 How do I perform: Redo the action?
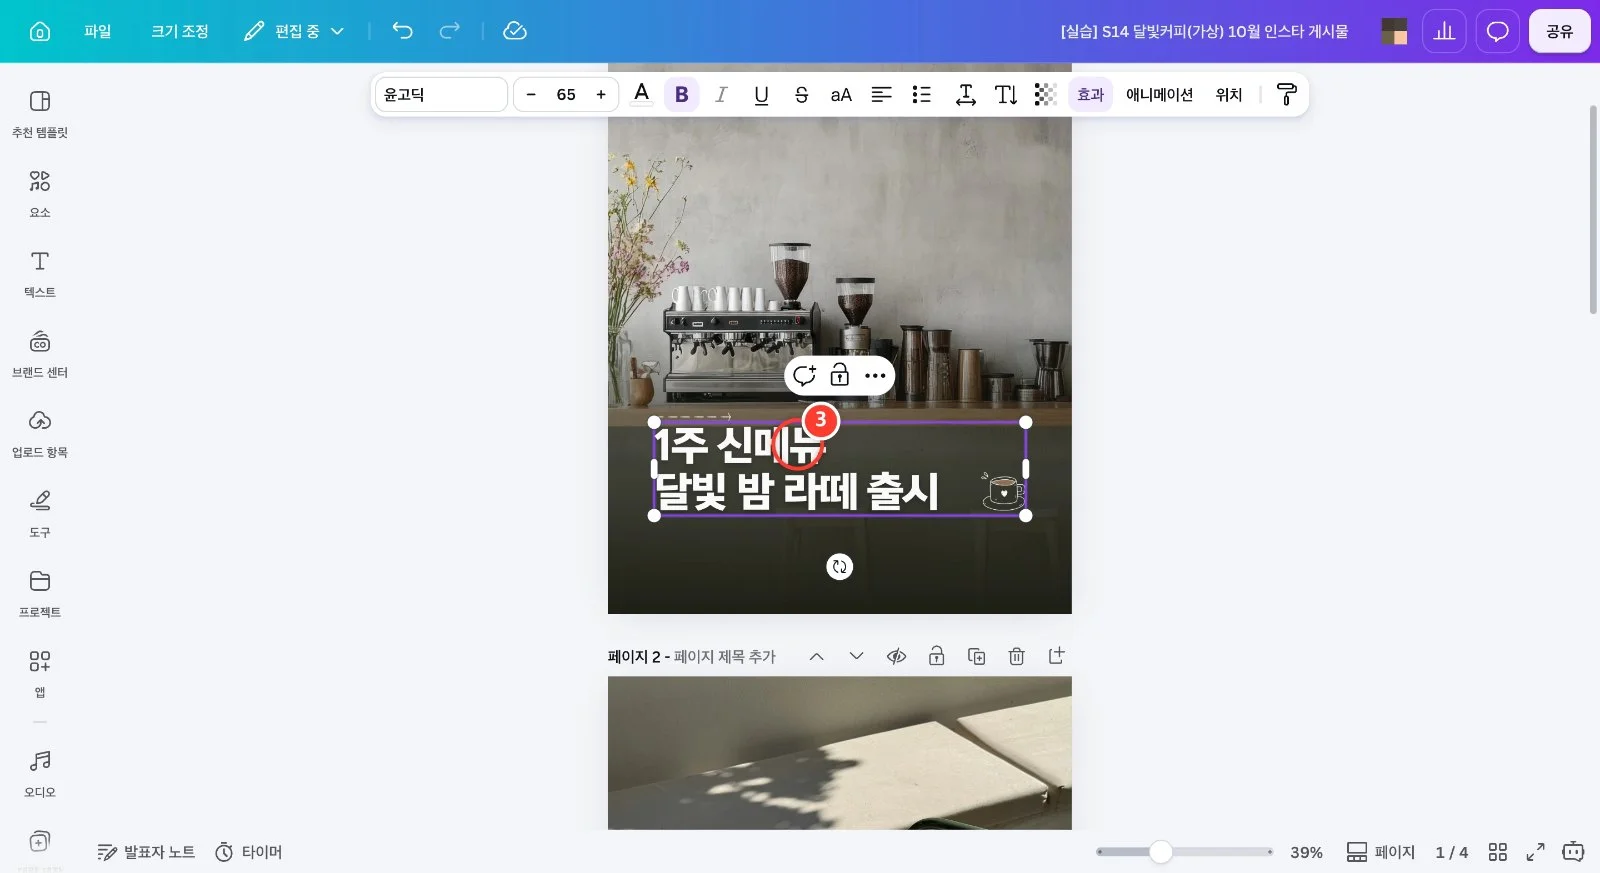click(x=450, y=31)
